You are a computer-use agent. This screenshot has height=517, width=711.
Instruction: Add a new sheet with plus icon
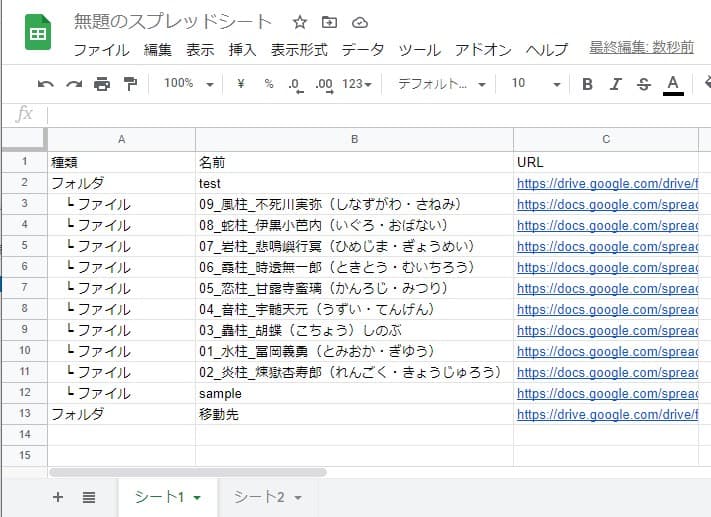pos(58,497)
